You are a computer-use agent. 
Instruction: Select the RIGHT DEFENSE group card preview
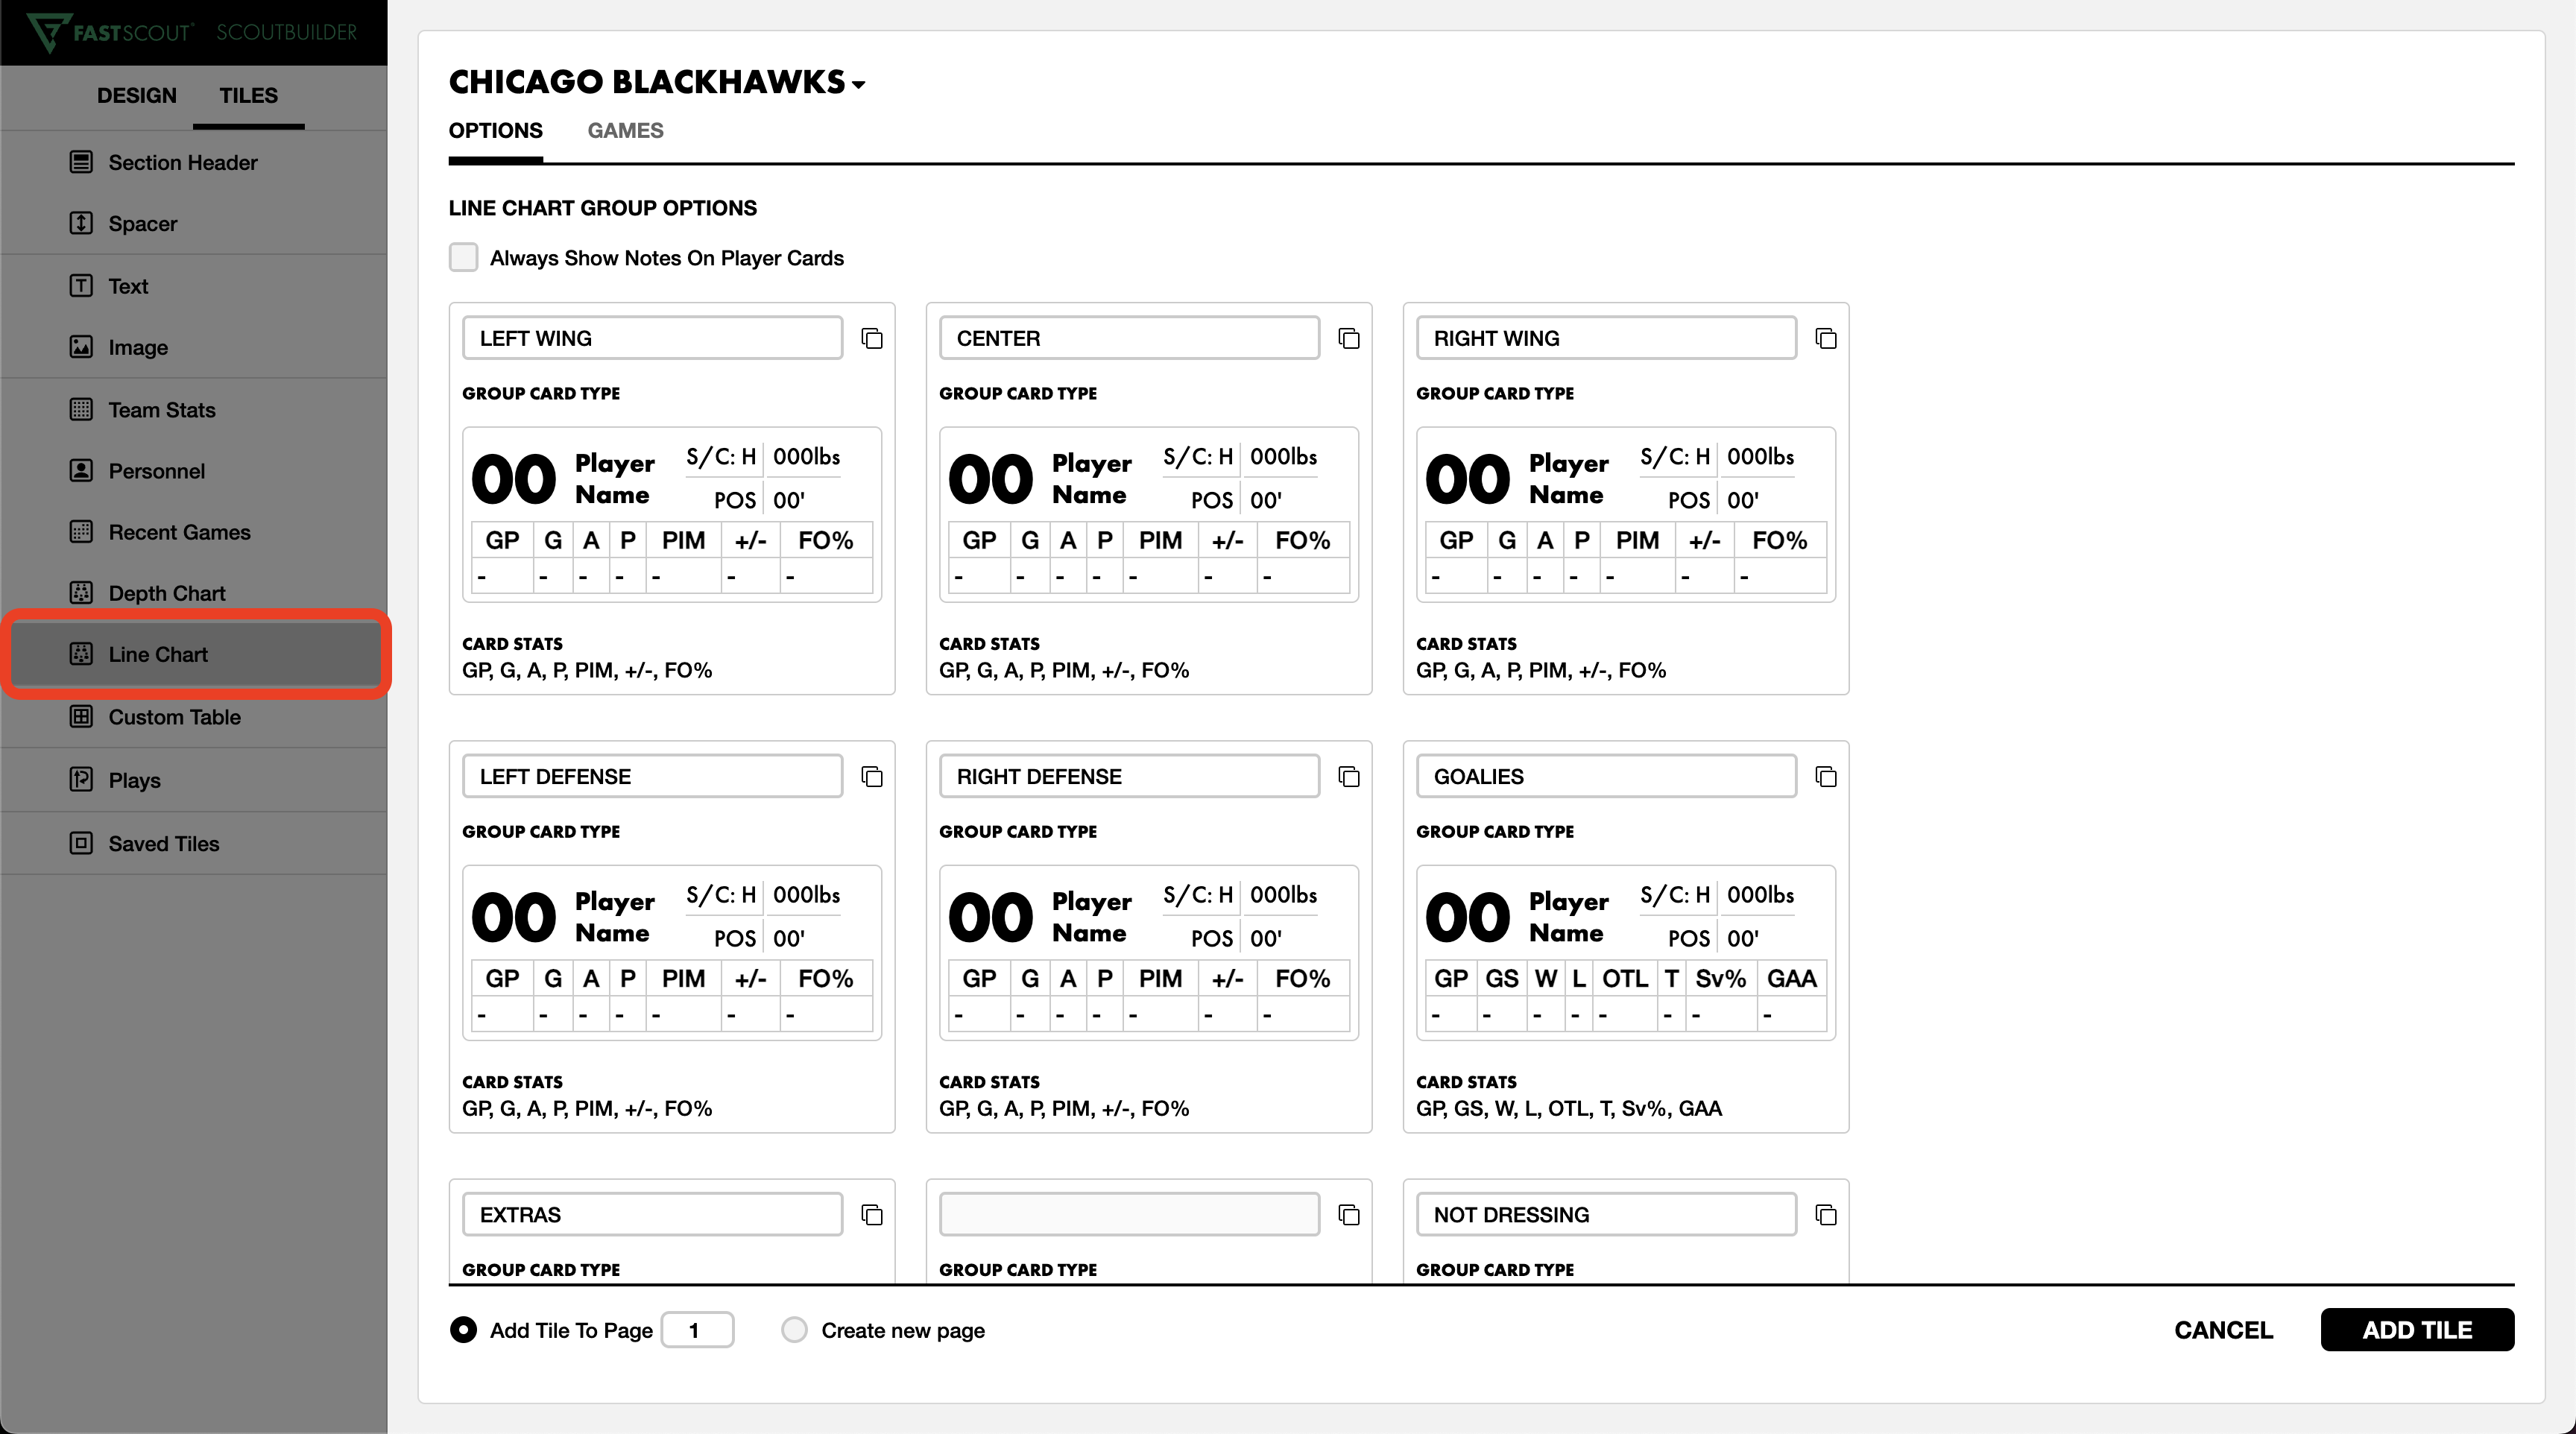tap(1148, 953)
